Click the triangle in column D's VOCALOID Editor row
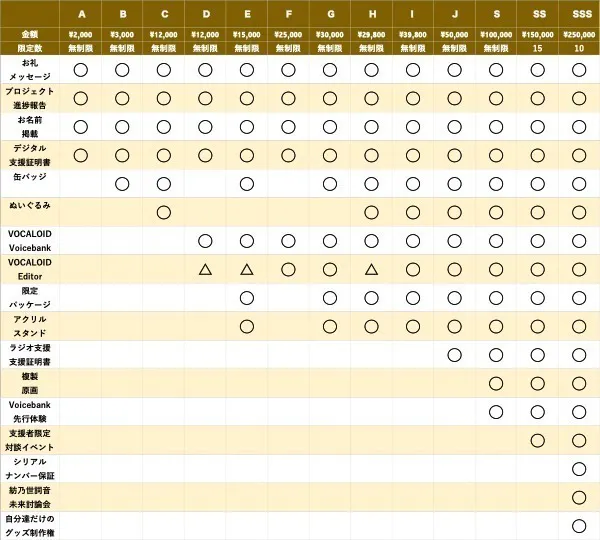This screenshot has height=540, width=600. 205,269
